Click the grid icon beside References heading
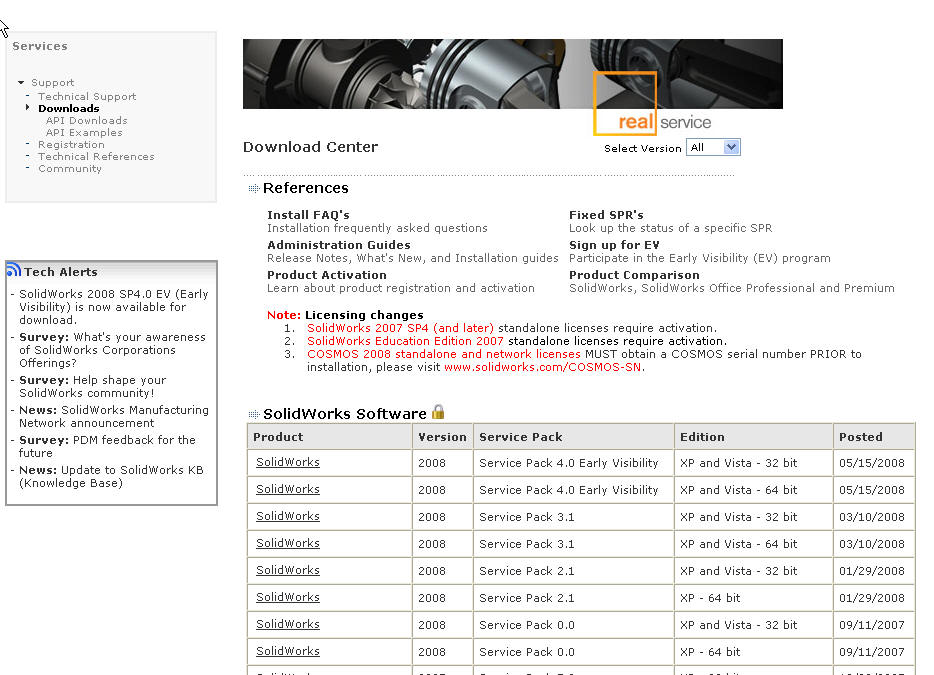The width and height of the screenshot is (934, 675). pos(254,188)
